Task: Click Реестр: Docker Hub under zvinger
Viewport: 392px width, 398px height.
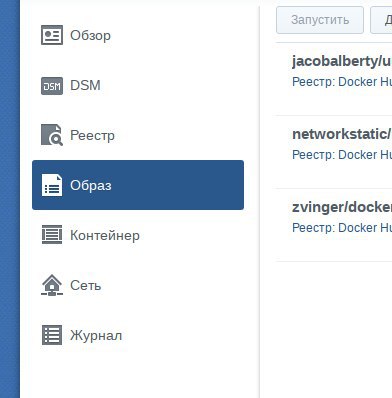Action: tap(342, 228)
